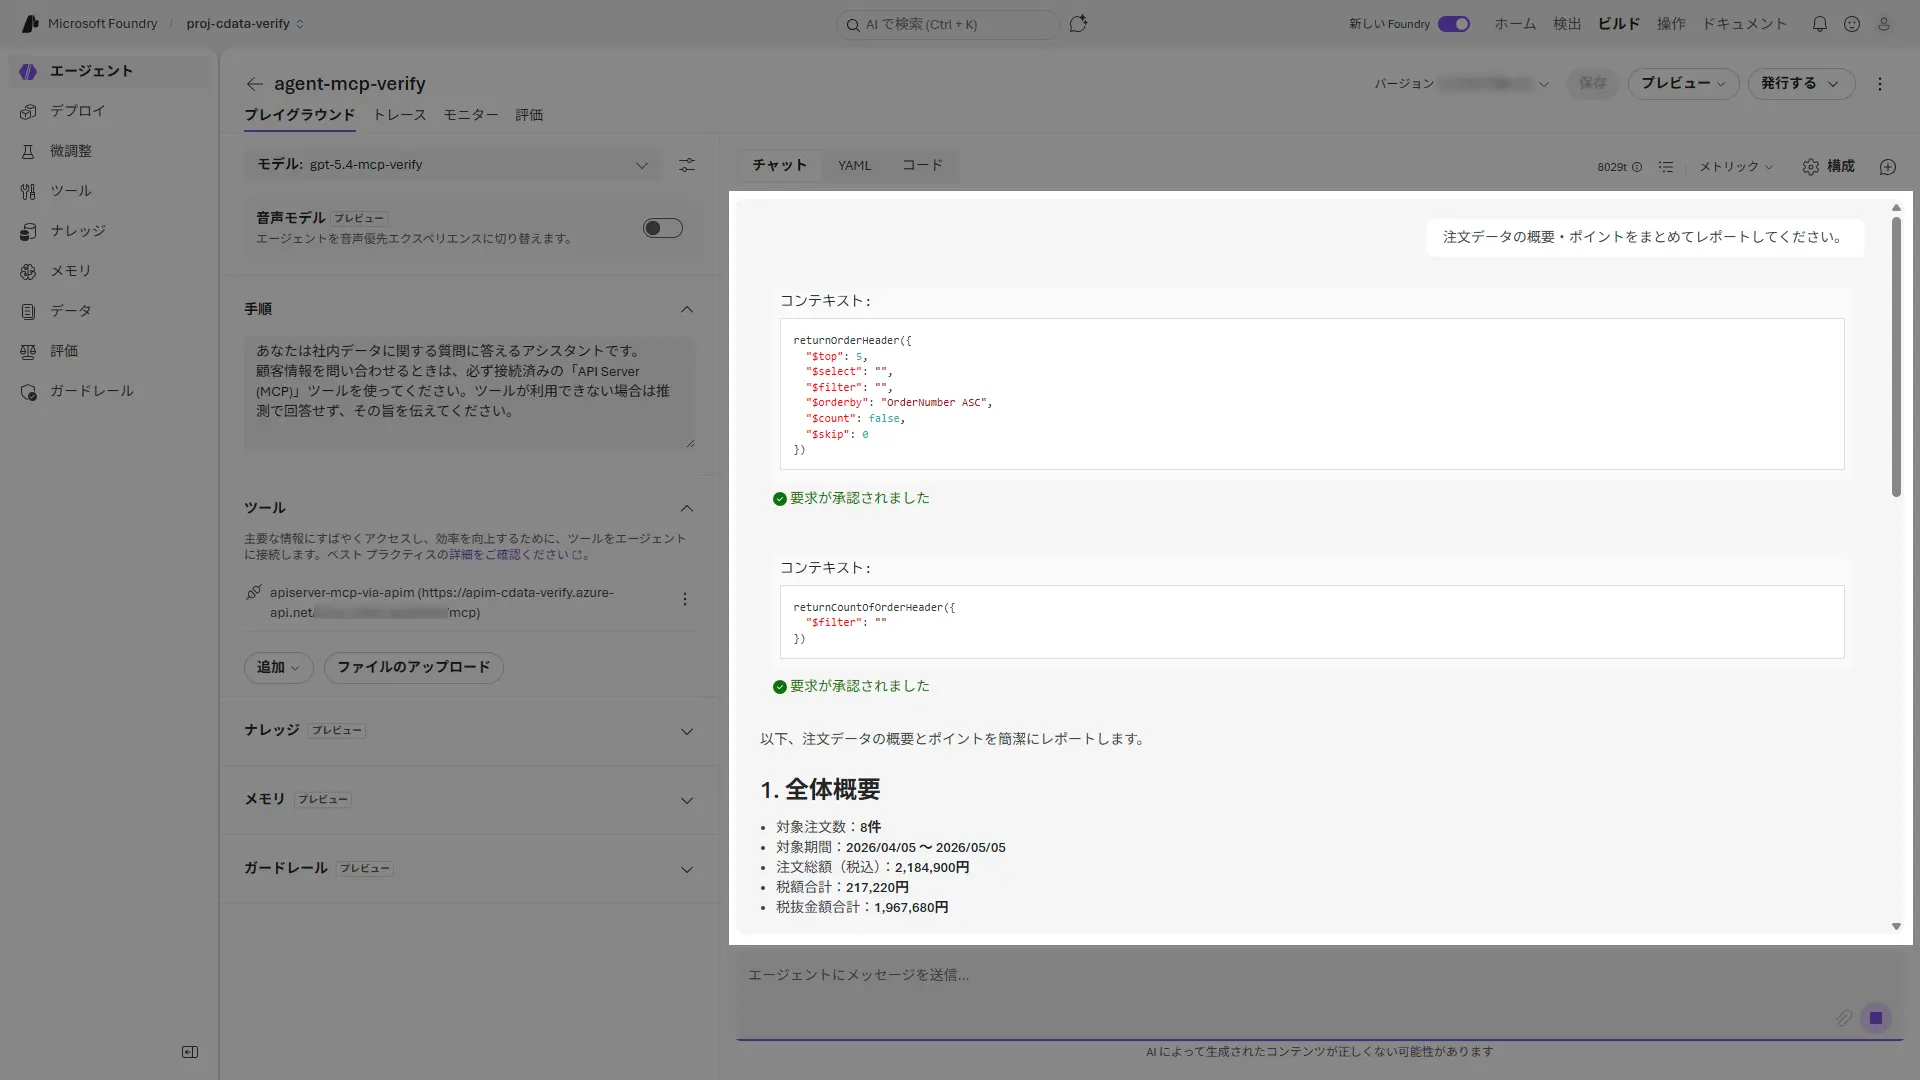Image resolution: width=1920 pixels, height=1080 pixels.
Task: Click the token info icon next to 8029t
Action: tap(1637, 167)
